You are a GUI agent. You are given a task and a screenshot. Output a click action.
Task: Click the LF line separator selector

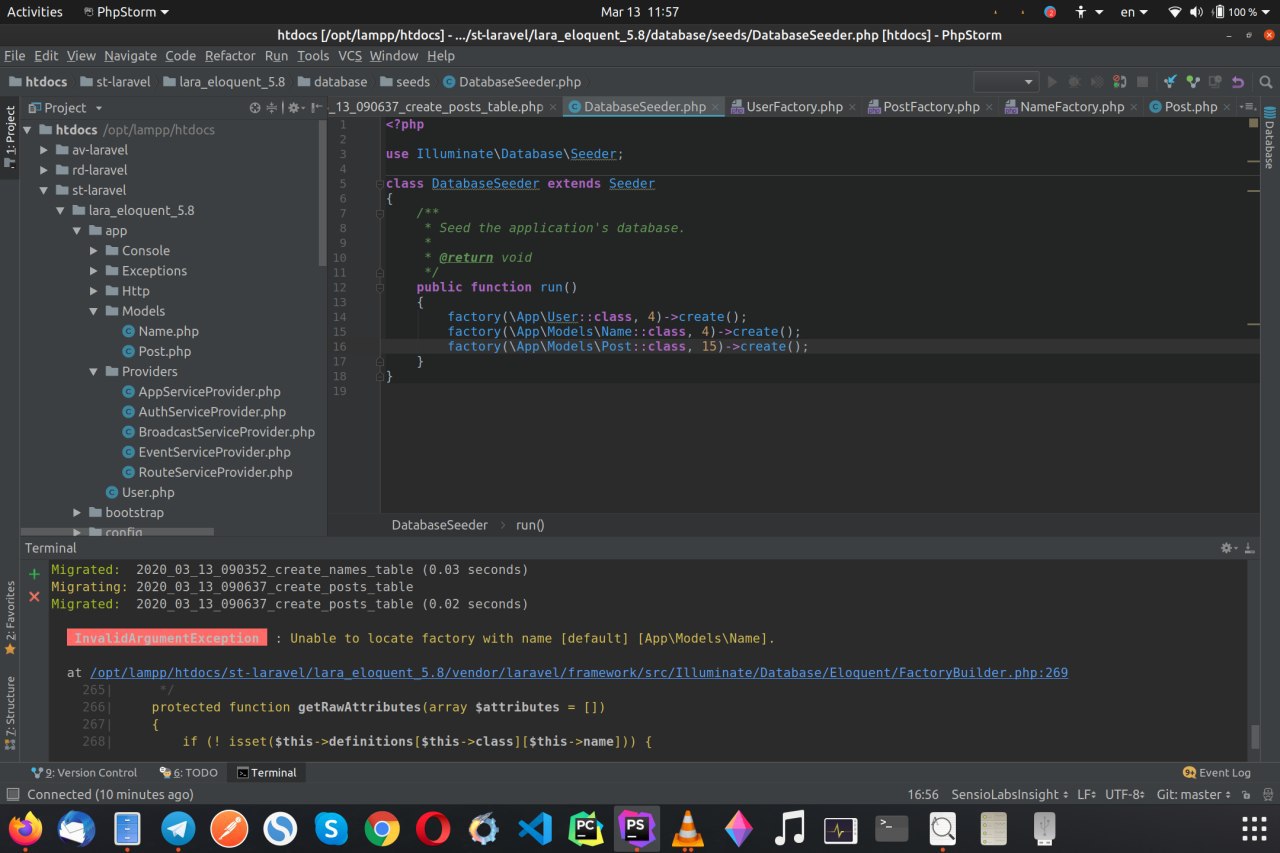click(1086, 794)
